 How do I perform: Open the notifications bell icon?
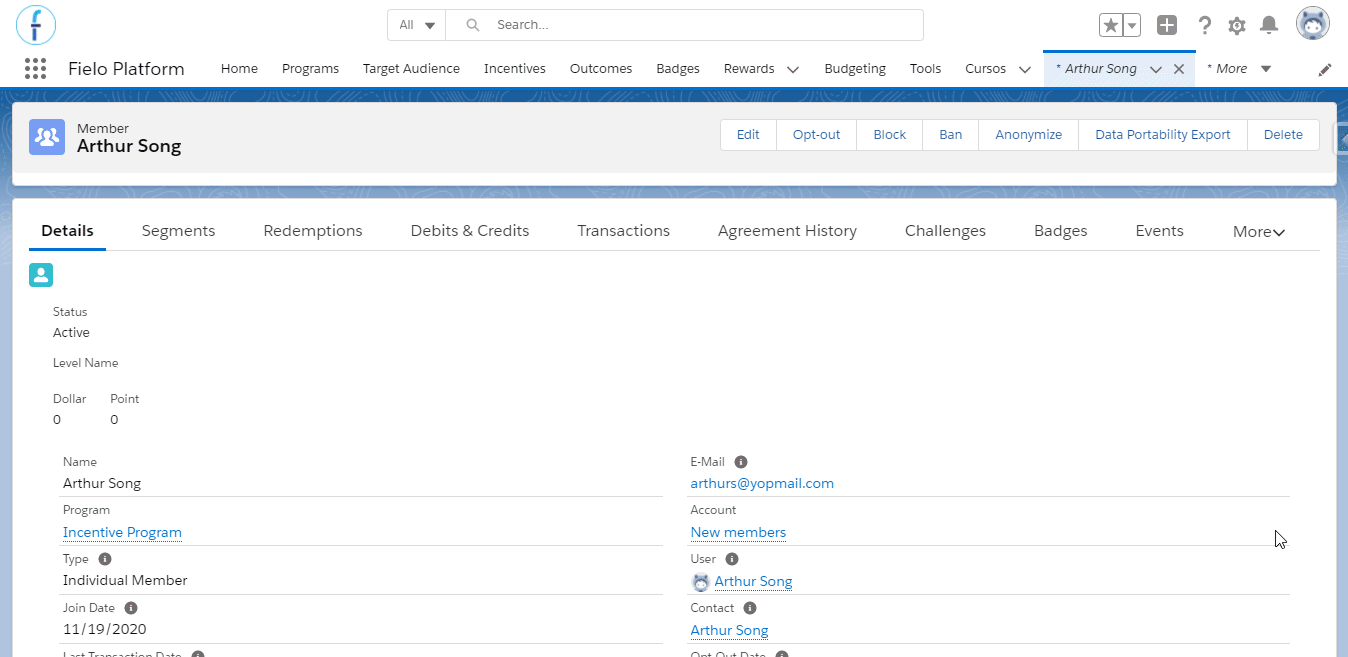click(1269, 25)
